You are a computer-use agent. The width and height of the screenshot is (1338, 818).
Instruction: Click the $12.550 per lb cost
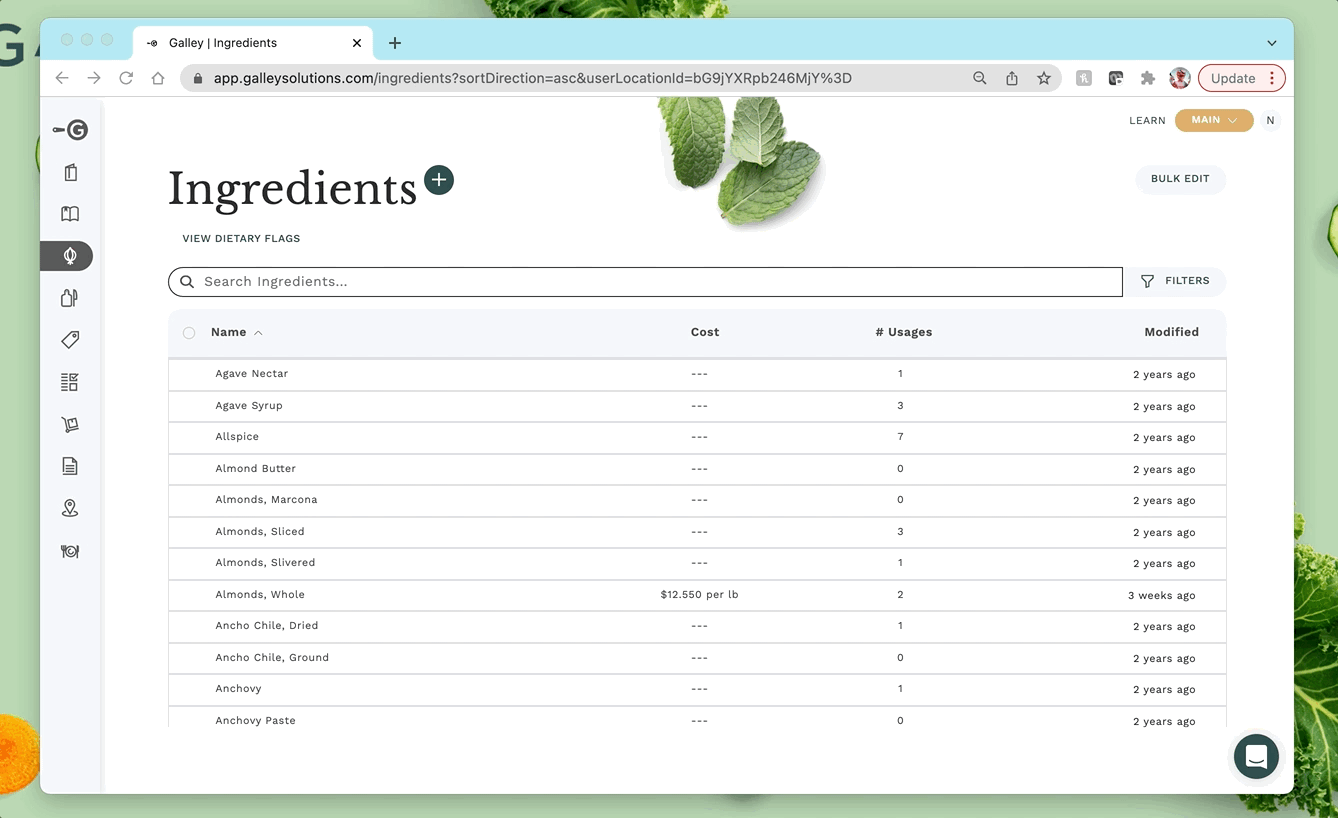699,595
